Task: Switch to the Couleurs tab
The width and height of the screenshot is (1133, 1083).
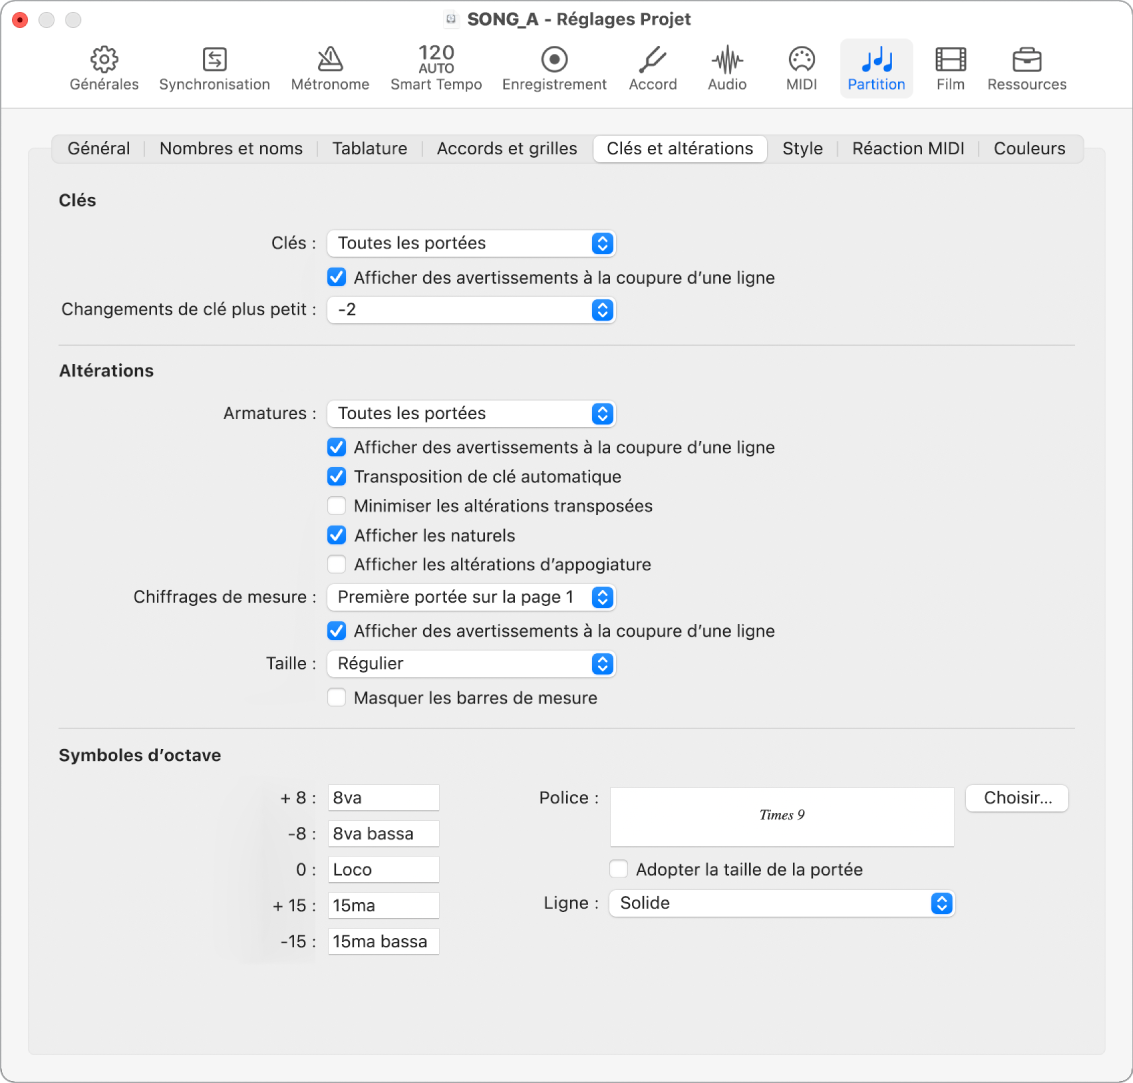Action: click(x=1029, y=149)
